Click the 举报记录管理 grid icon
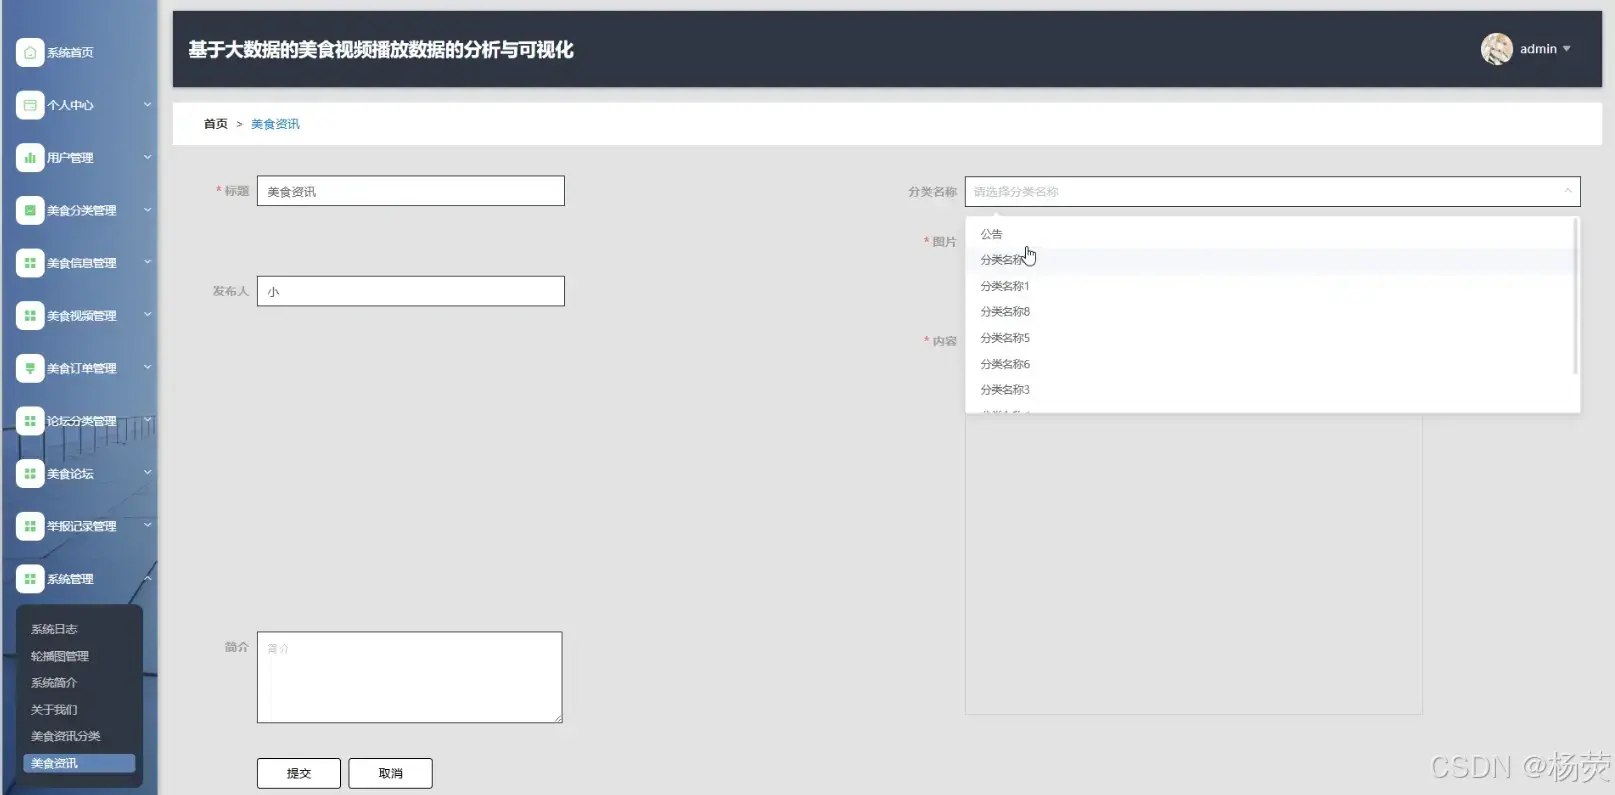1615x795 pixels. [x=30, y=526]
